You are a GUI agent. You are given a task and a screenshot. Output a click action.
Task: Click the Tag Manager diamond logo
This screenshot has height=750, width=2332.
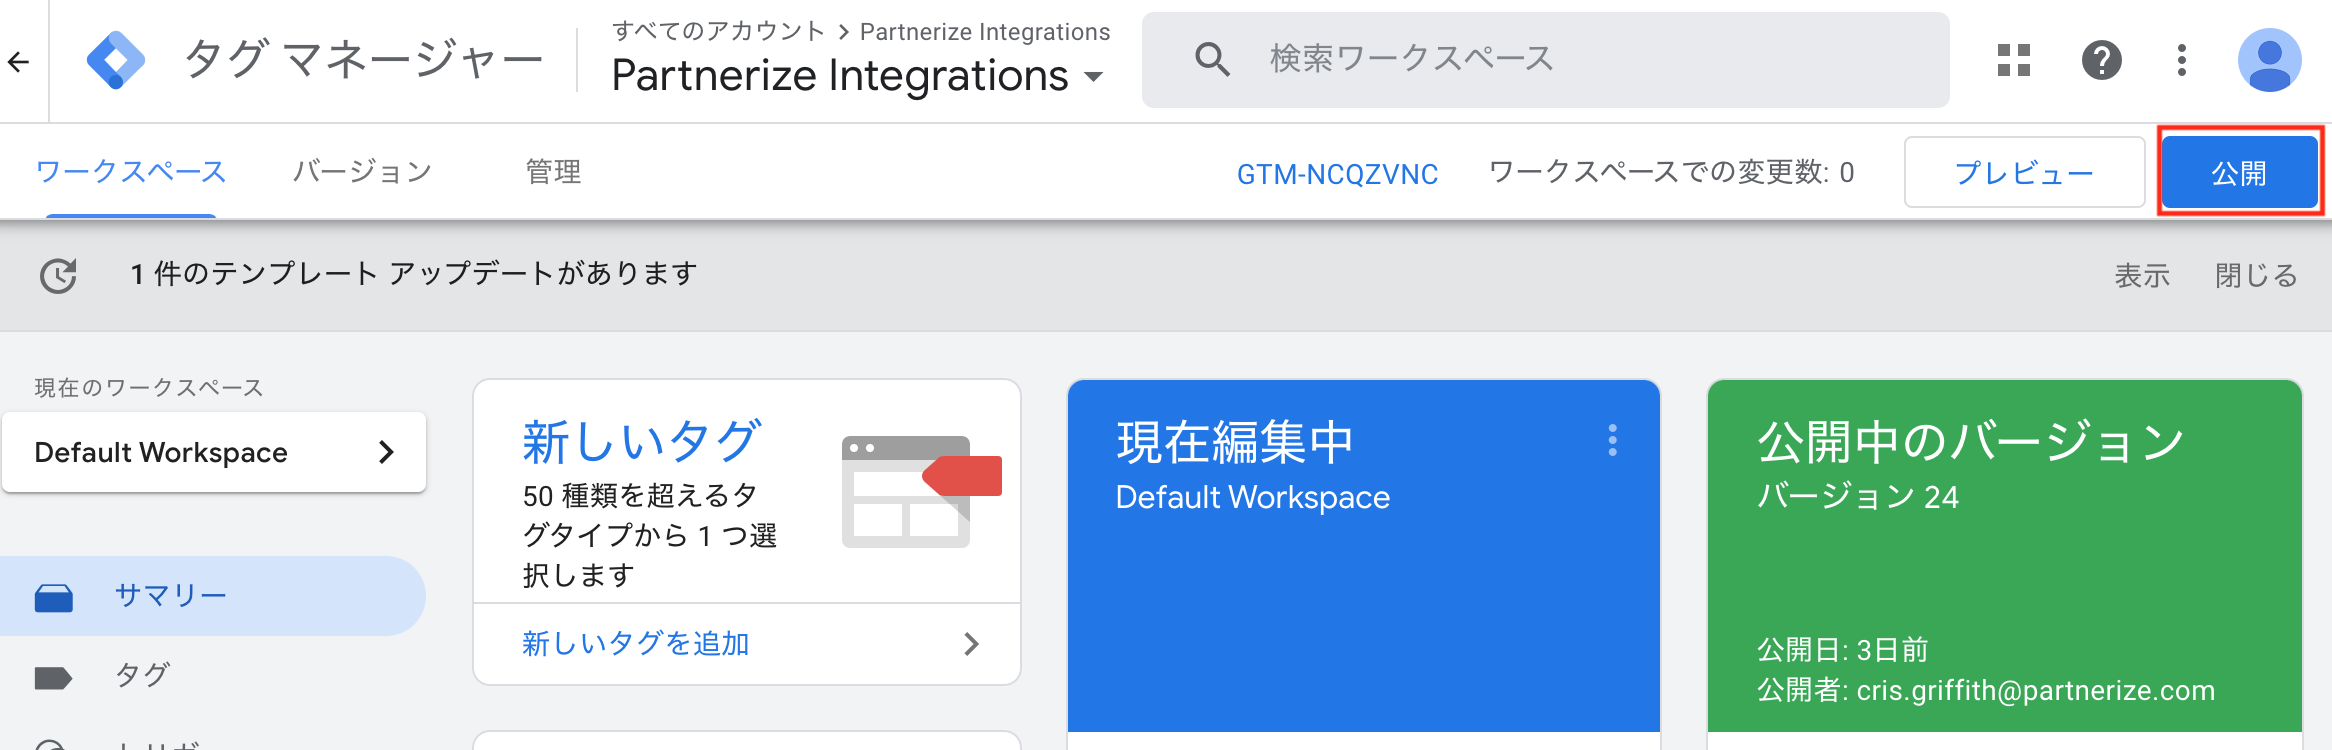[116, 60]
